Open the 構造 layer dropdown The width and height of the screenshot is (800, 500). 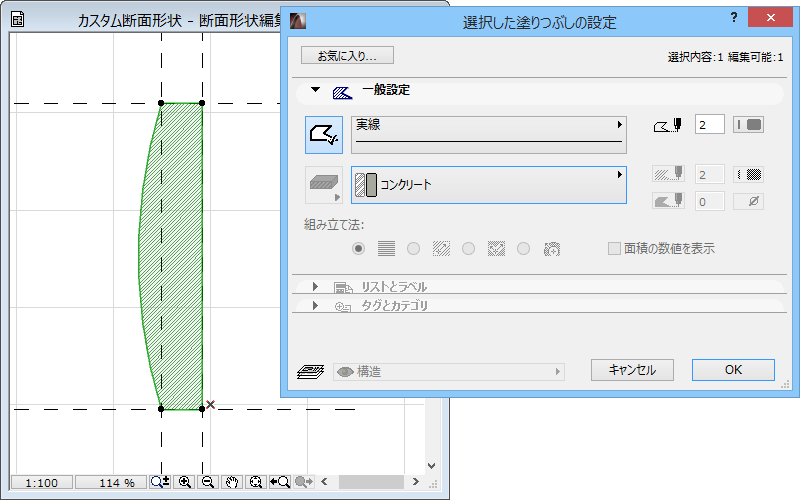click(x=449, y=372)
